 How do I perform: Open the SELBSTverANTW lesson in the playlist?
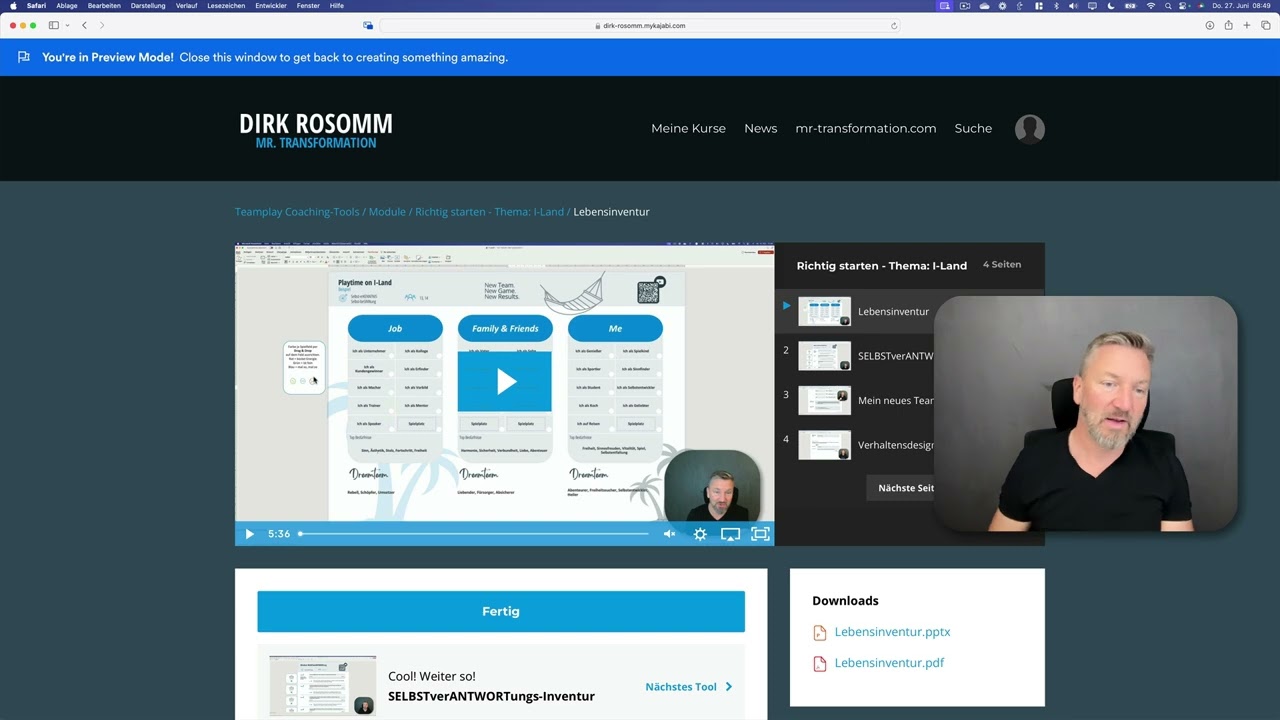(x=895, y=356)
